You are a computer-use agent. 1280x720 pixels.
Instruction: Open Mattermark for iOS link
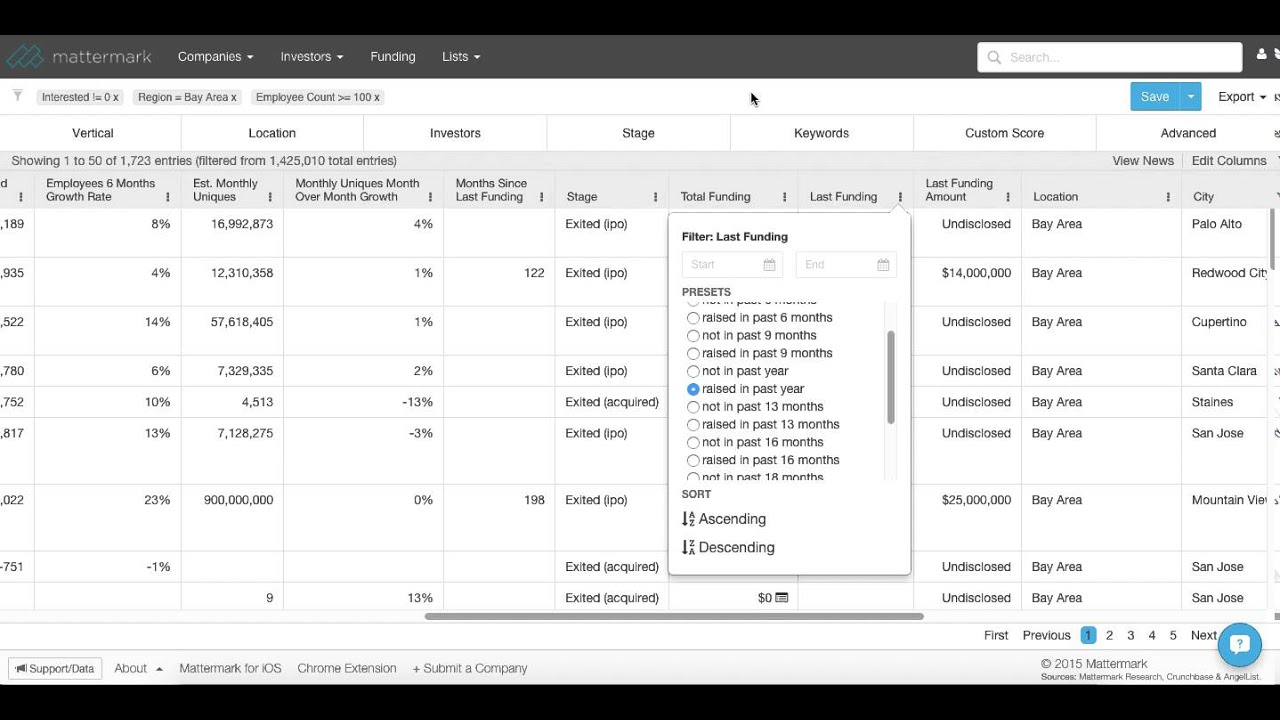click(230, 668)
